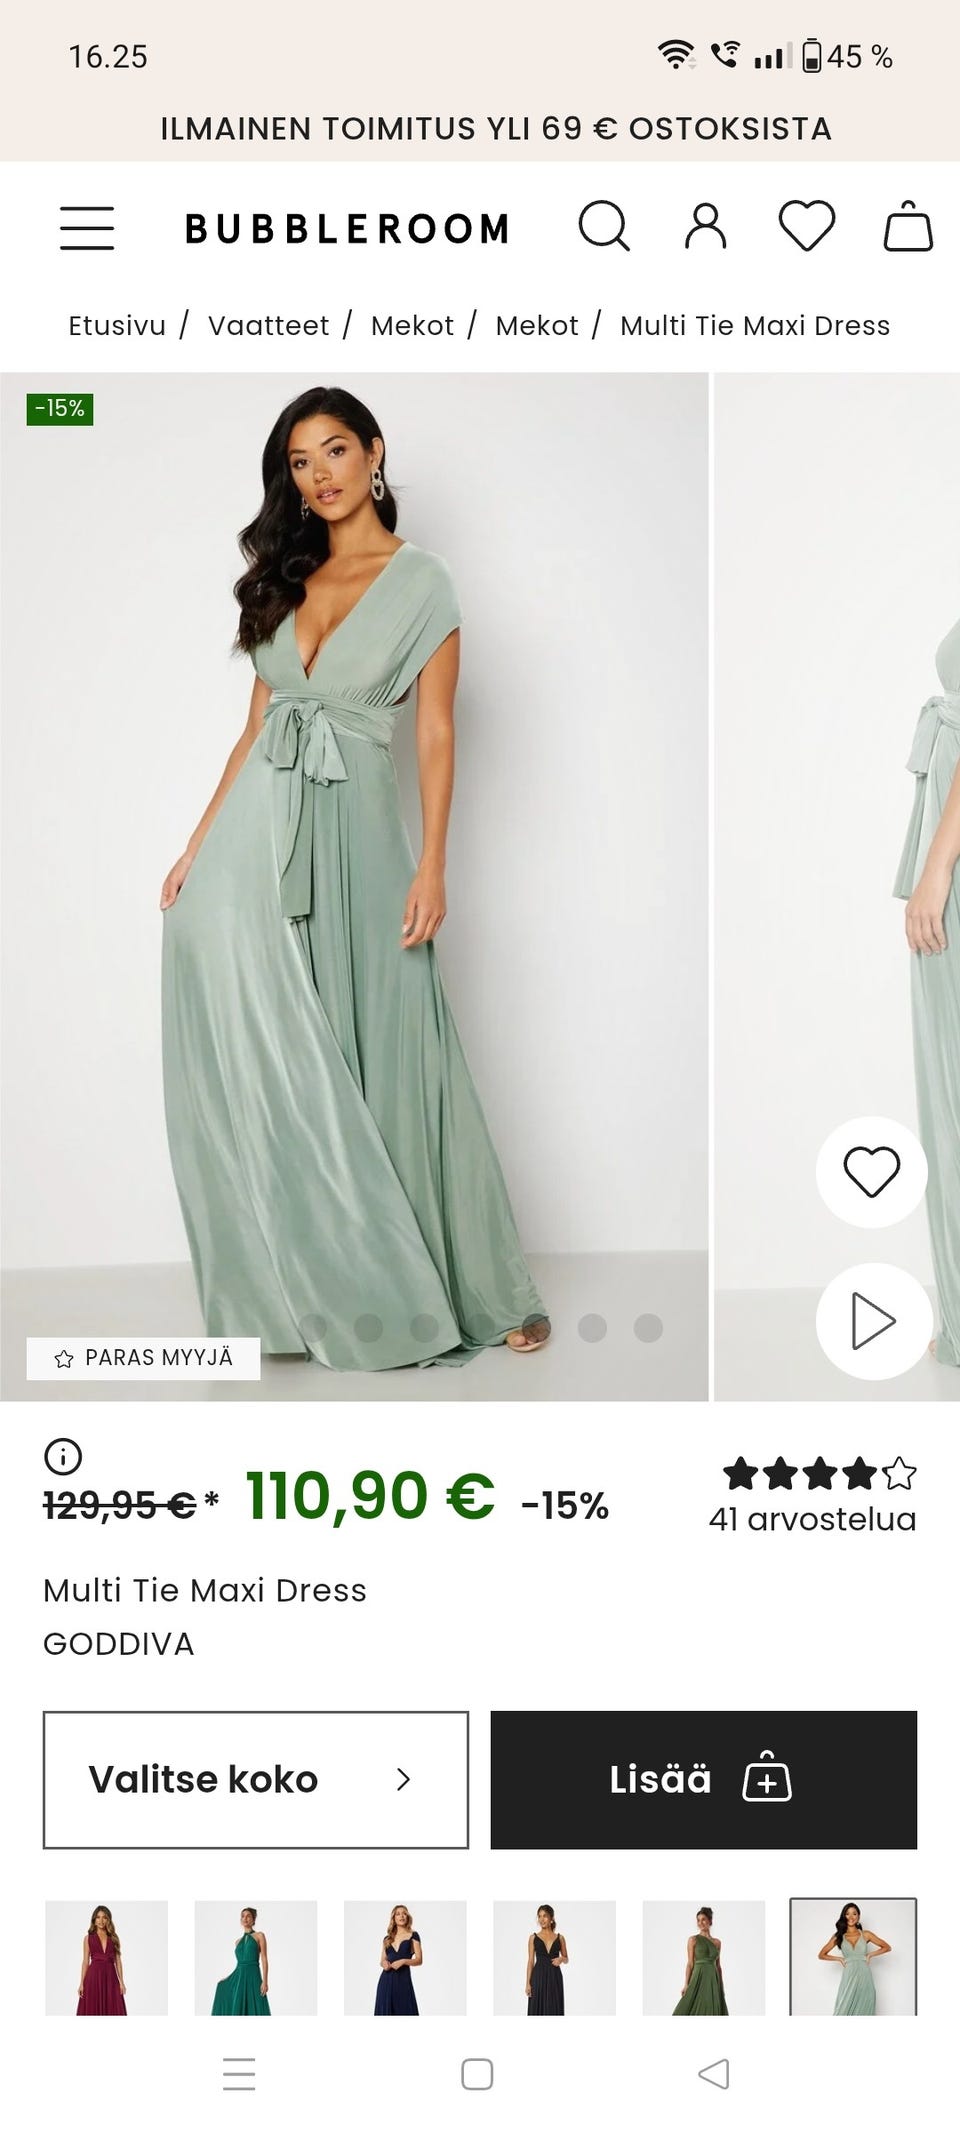Viewport: 960px width, 2133px height.
Task: Go to Etusivu breadcrumb
Action: (x=117, y=326)
